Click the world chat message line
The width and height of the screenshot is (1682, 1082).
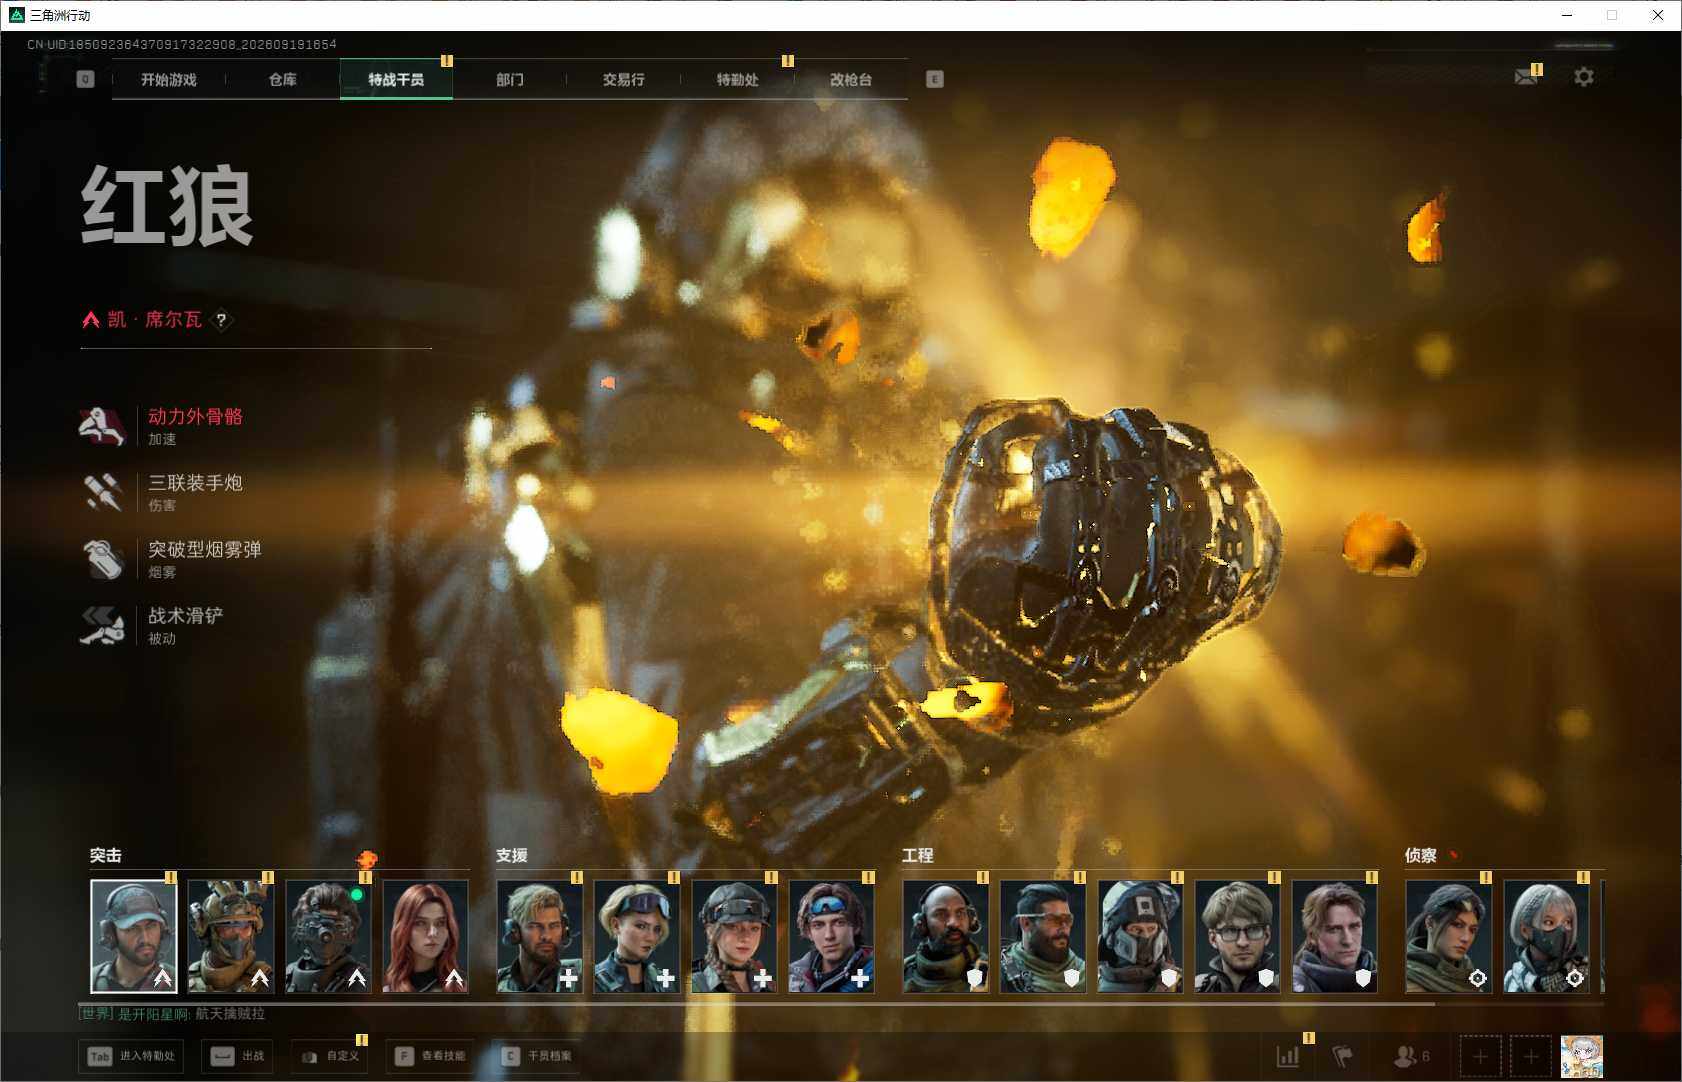pos(172,1014)
